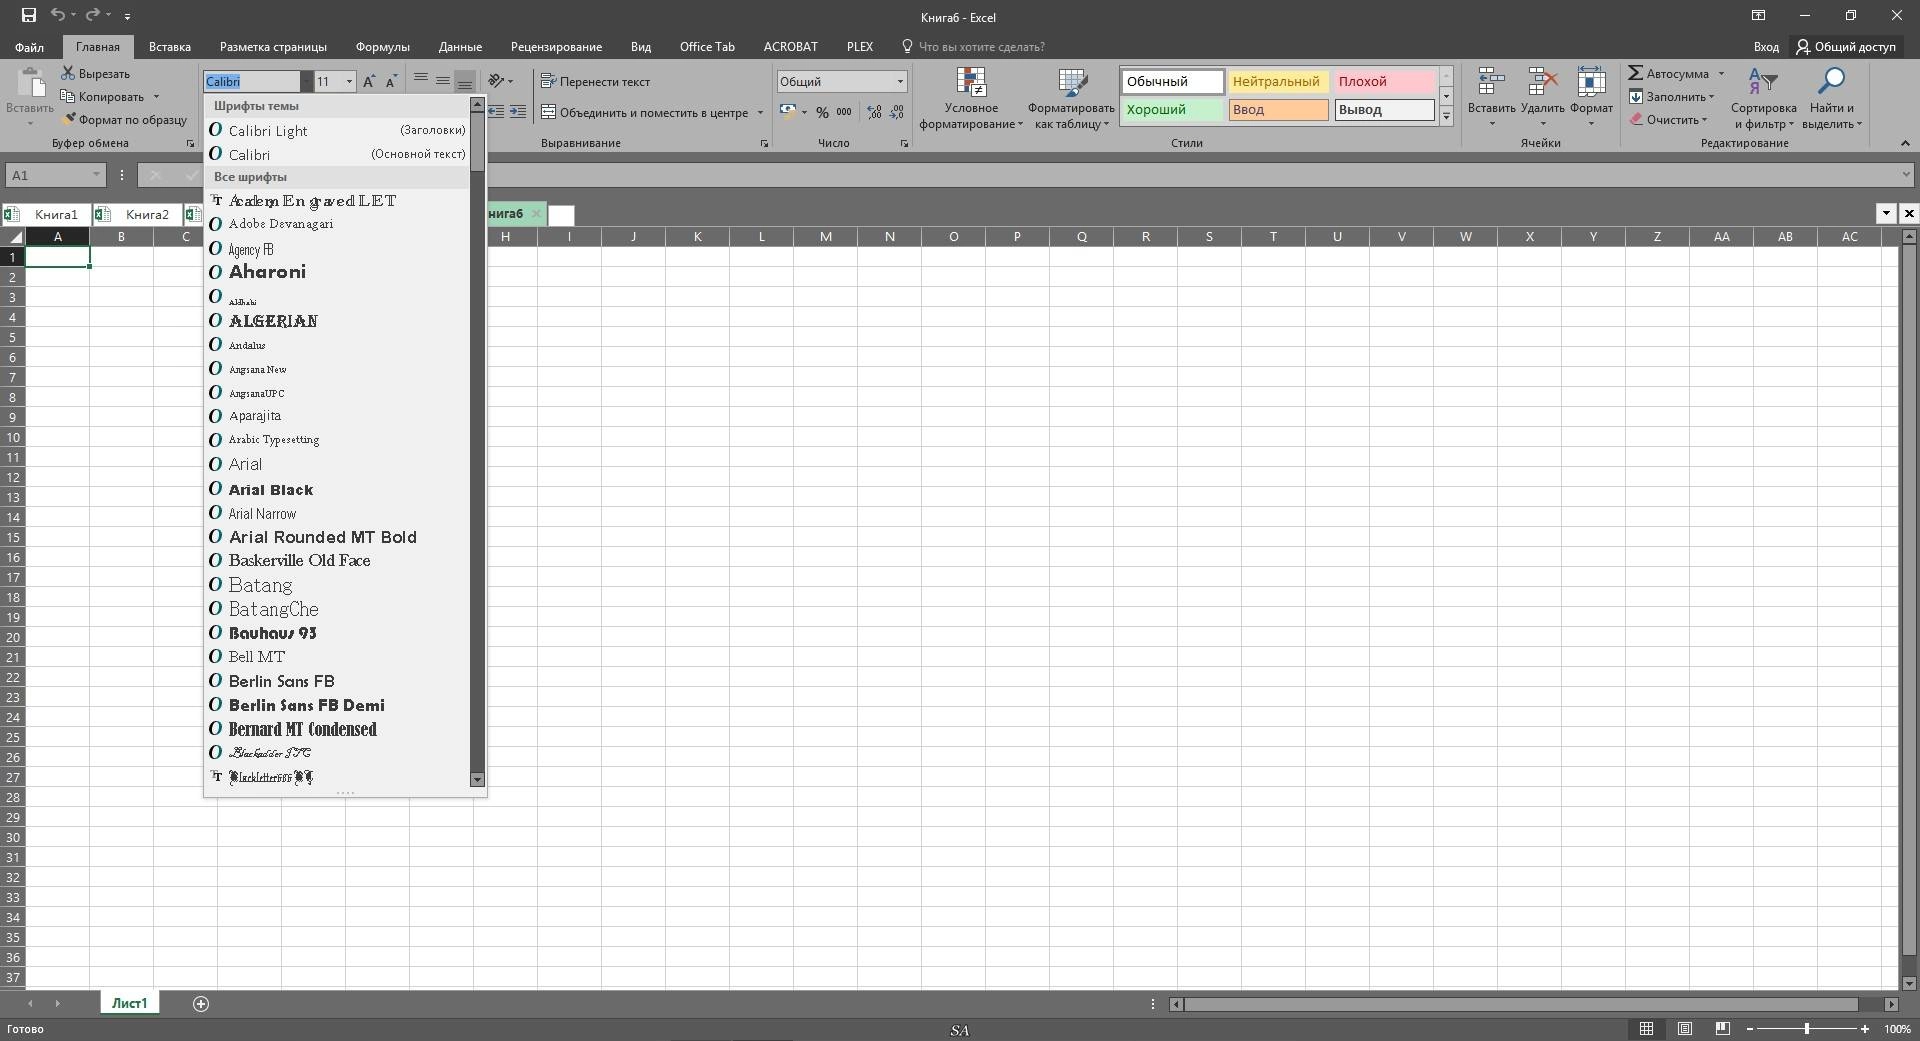Apply the Хороший green cell style
This screenshot has width=1920, height=1041.
1172,110
